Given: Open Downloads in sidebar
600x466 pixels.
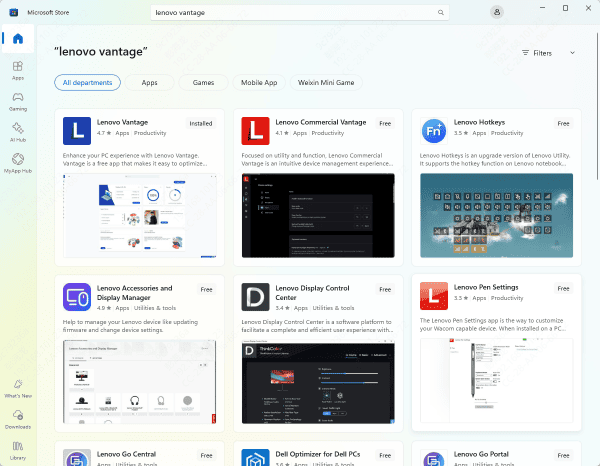Looking at the screenshot, I should click(x=18, y=419).
